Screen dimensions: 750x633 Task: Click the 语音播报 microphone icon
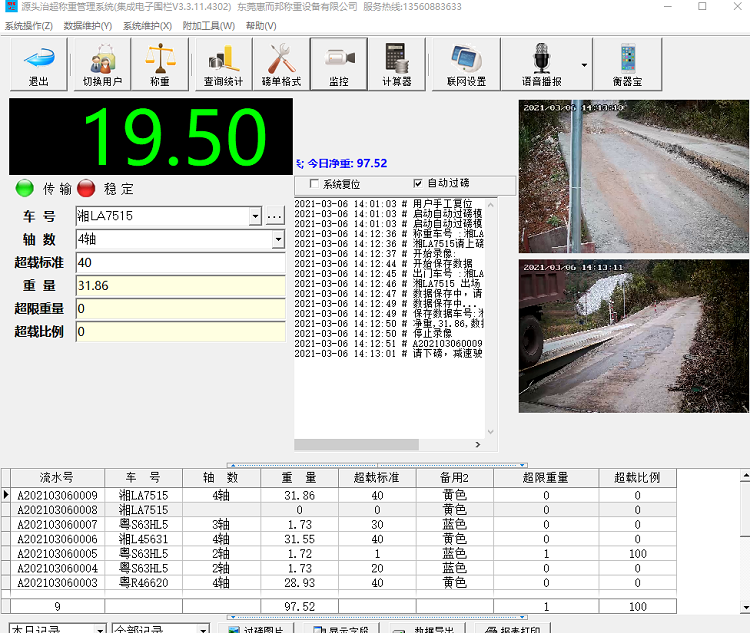tap(541, 64)
